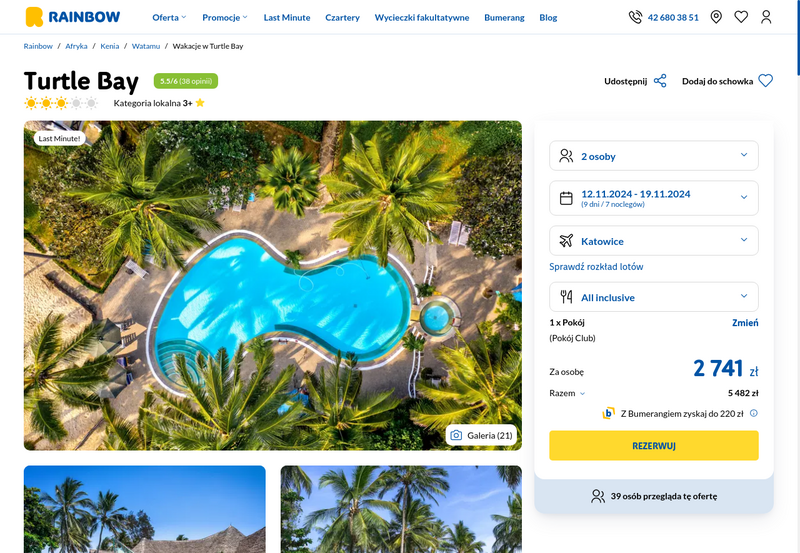Click the Sprawdź rozkład lotów link

596,266
